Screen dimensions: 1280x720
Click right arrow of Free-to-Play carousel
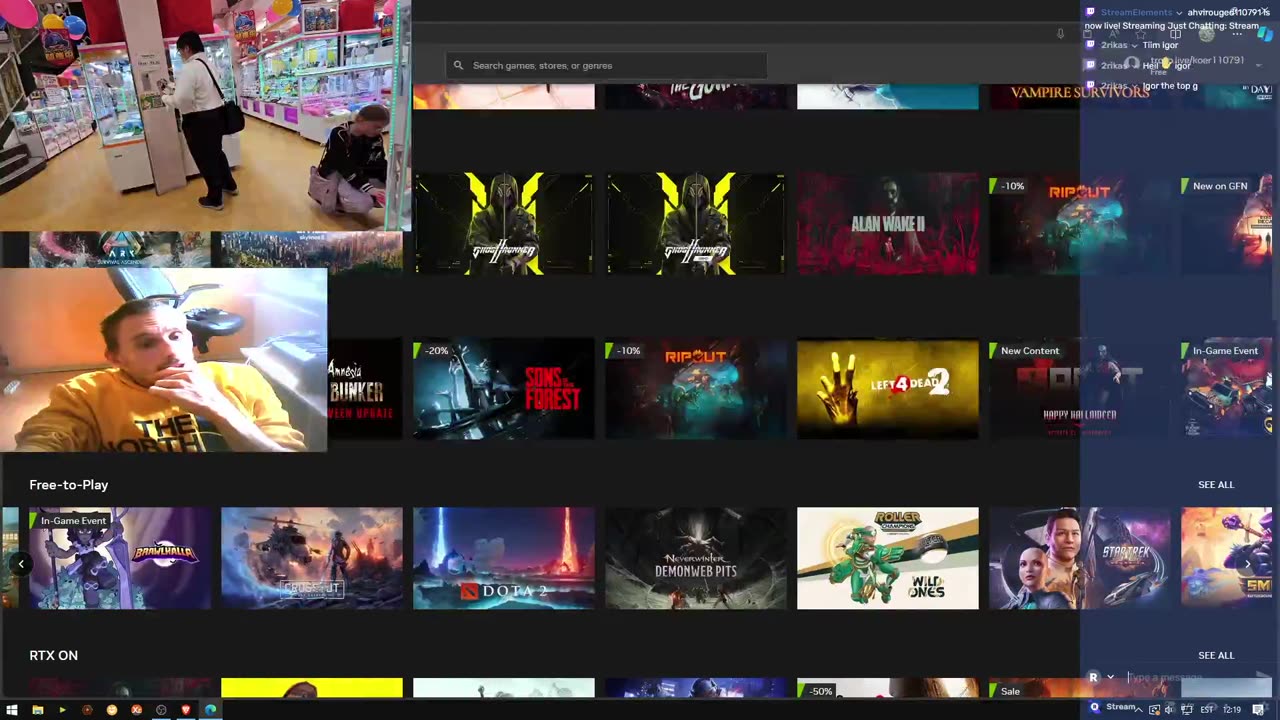[x=1247, y=565]
